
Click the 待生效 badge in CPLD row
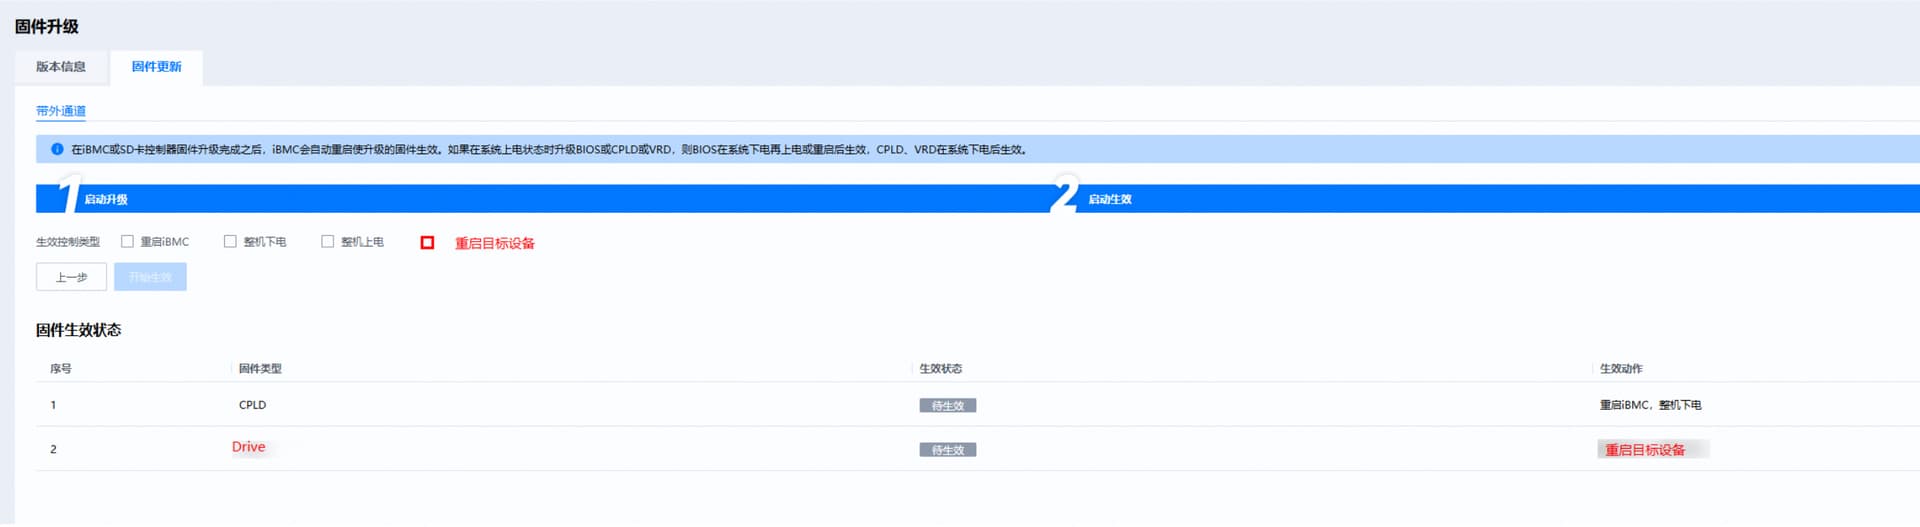[x=948, y=405]
